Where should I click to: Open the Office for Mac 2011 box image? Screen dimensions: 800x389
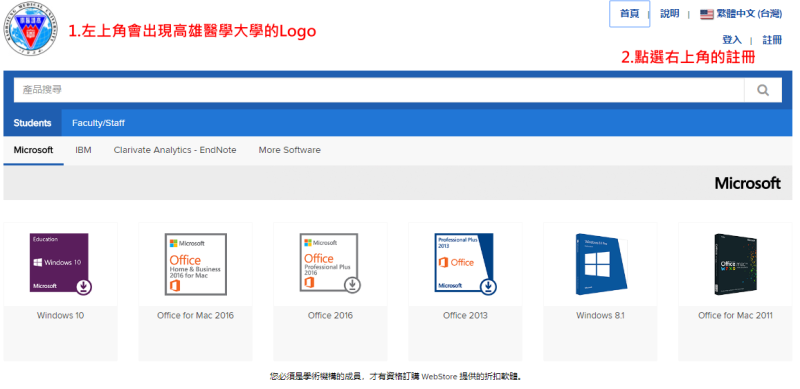736,264
